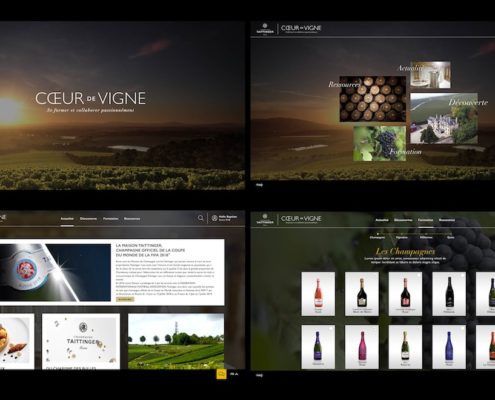Screen dimensions: 495x400
Task: Choose the Champagnes step in the sub-navigation timeline
Action: pos(377,237)
